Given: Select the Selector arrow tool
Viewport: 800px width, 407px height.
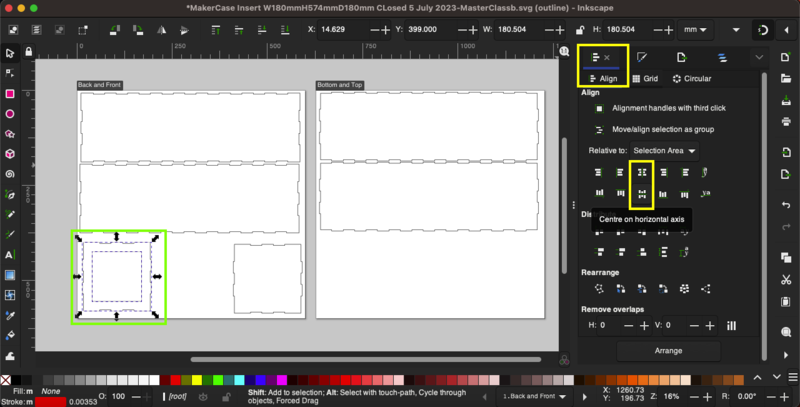Looking at the screenshot, I should coord(9,54).
